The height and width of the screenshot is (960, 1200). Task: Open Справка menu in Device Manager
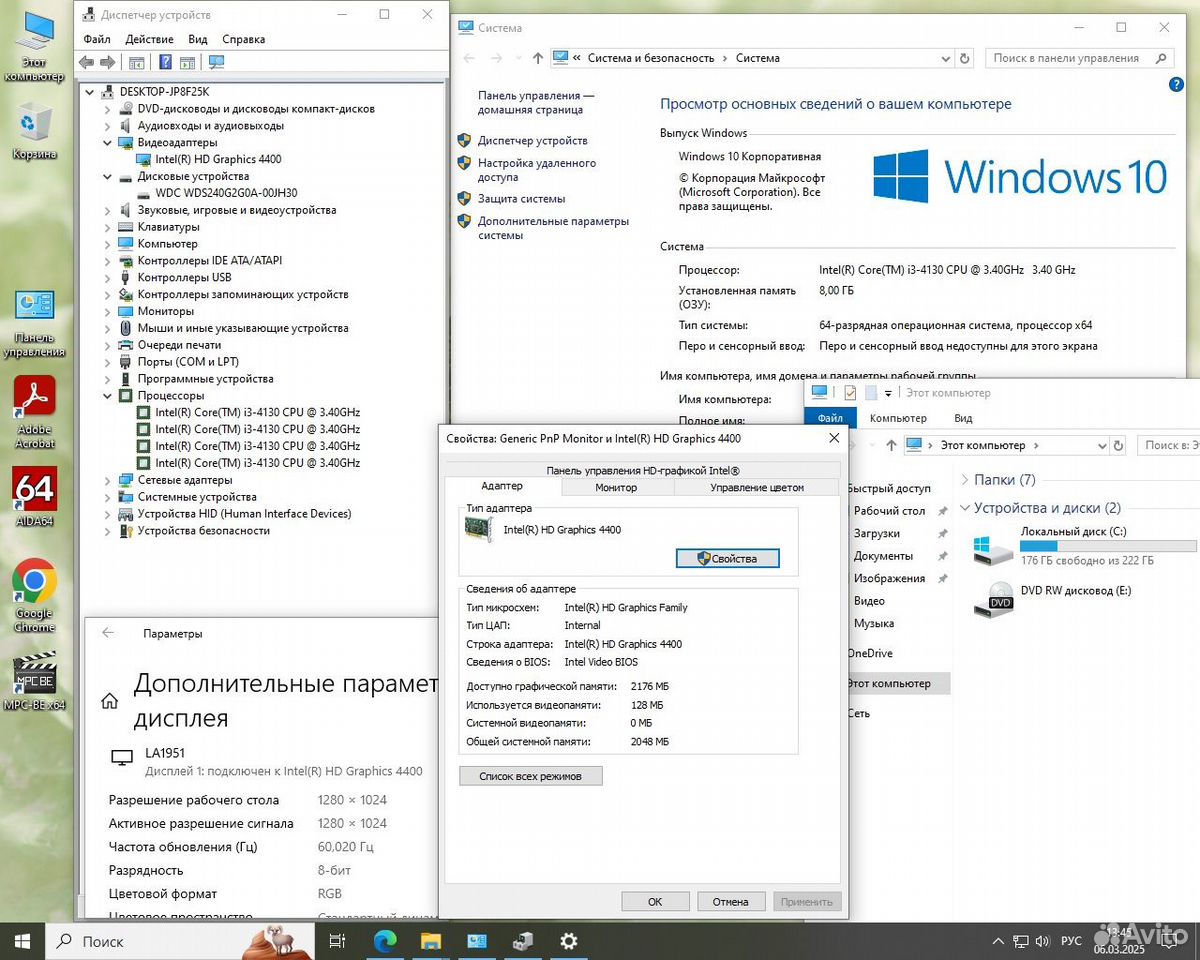pos(244,39)
